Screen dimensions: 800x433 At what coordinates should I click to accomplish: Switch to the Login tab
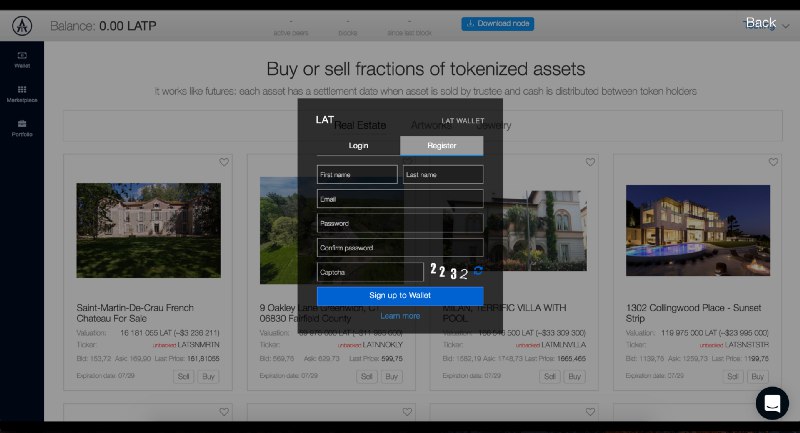pyautogui.click(x=358, y=145)
